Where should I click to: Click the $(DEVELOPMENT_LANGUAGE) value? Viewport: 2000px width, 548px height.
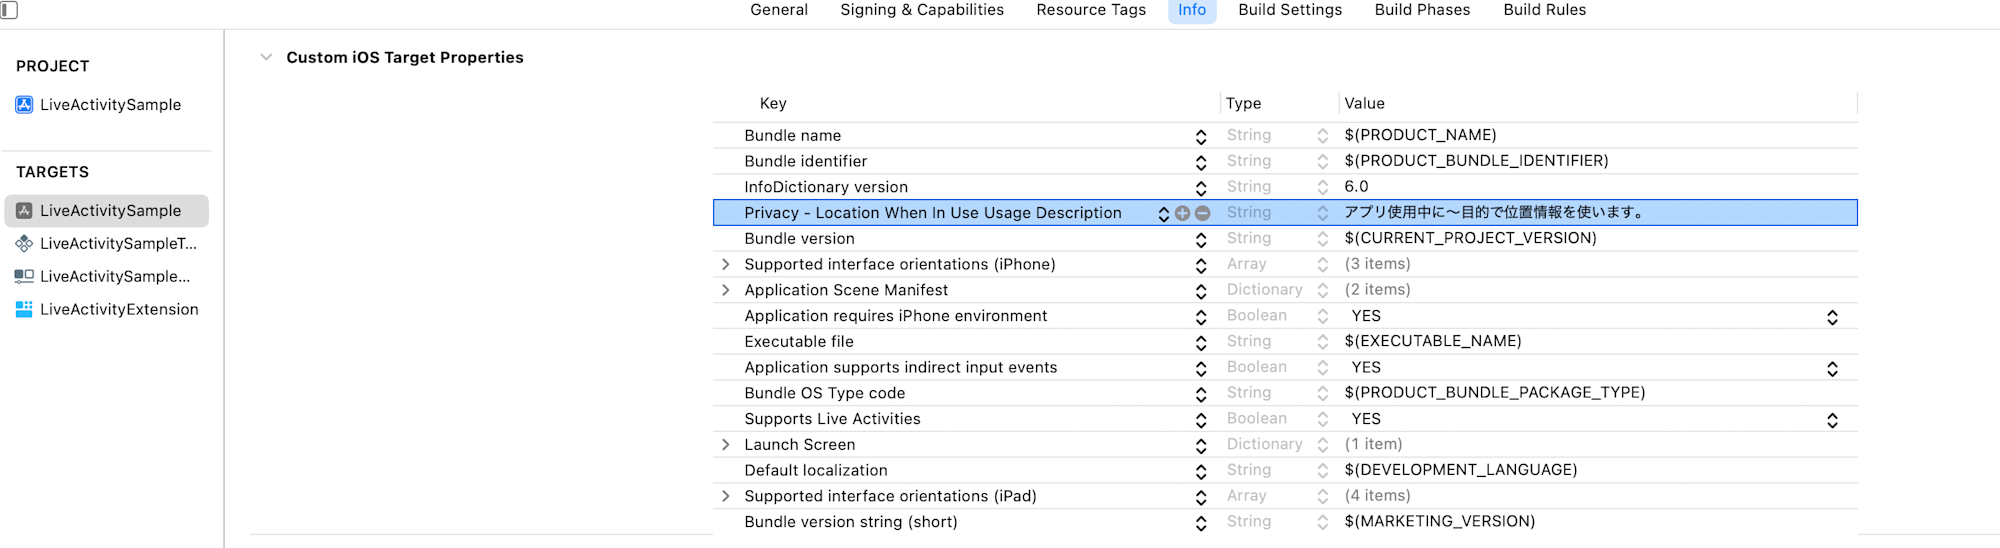click(1460, 470)
